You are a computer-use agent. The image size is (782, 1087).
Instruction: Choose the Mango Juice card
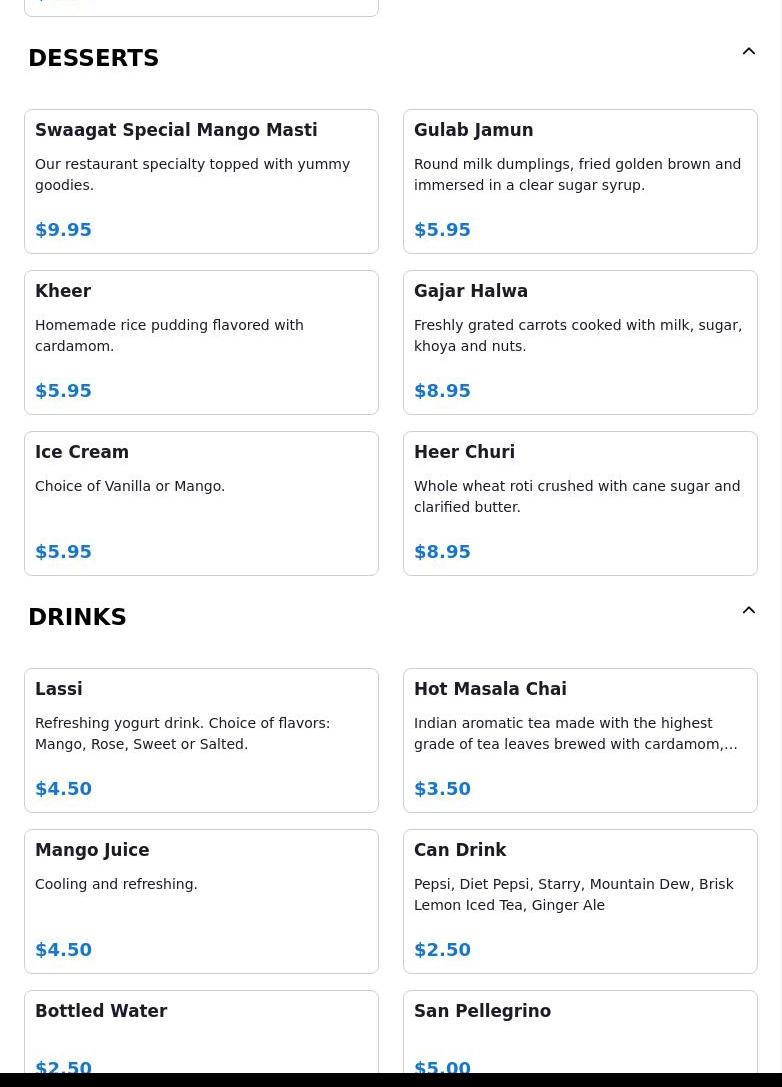[x=201, y=901]
